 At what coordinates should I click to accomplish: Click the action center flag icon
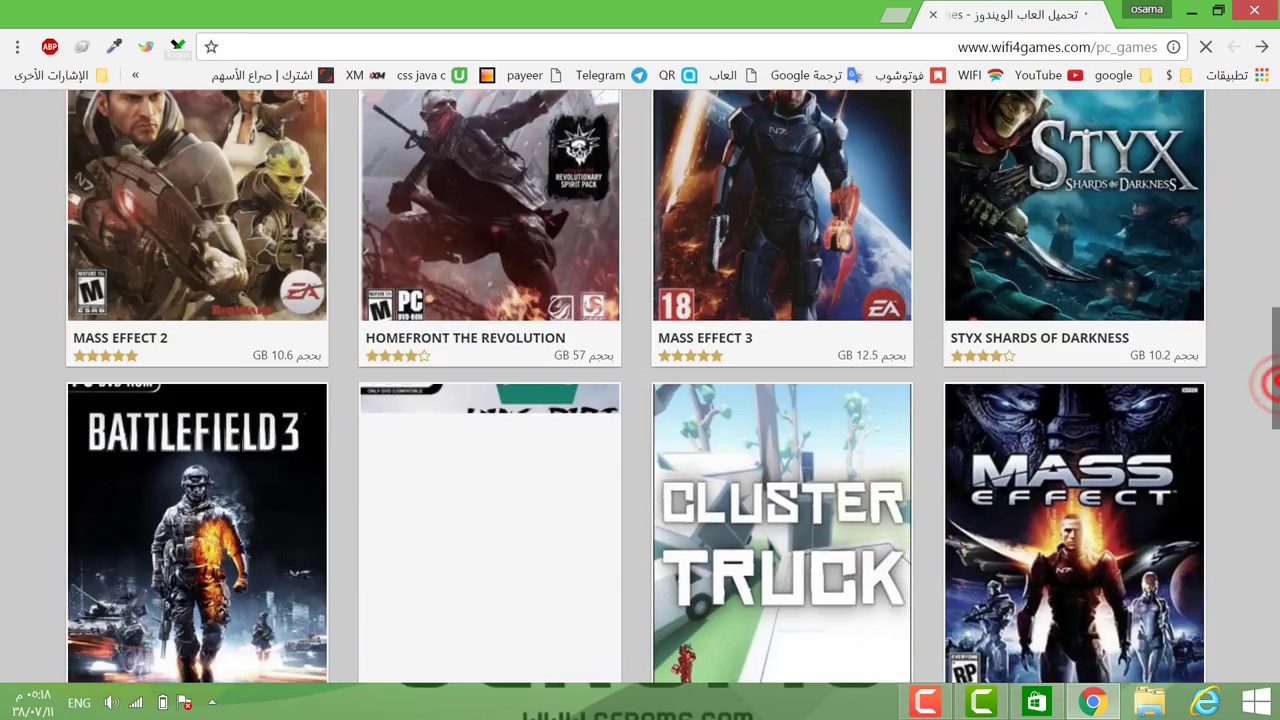coord(185,703)
